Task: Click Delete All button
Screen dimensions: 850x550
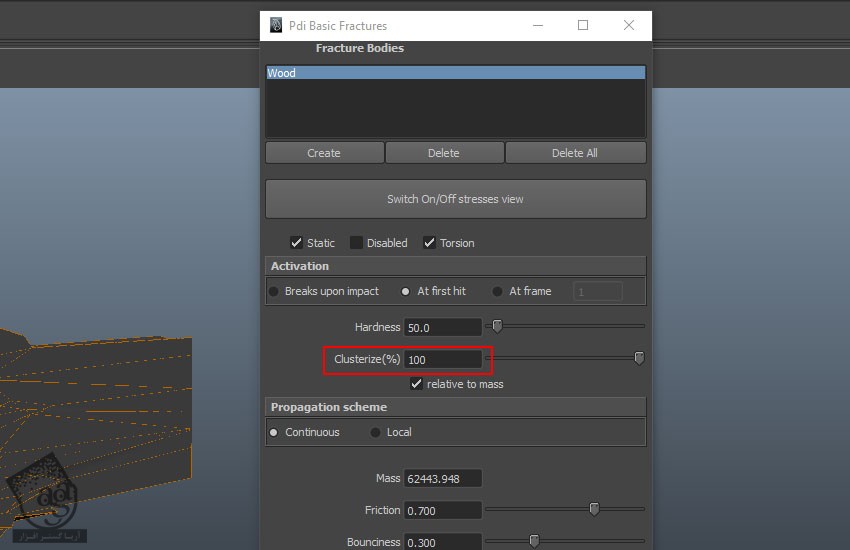Action: (x=575, y=153)
